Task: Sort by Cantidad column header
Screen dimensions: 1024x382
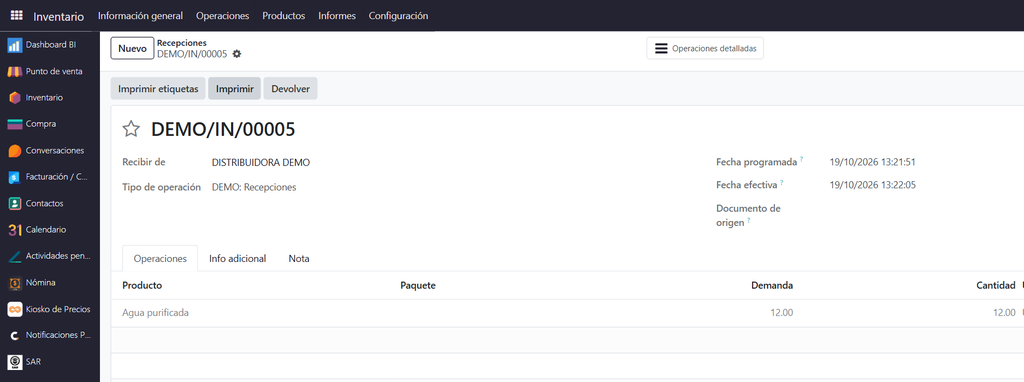Action: tap(995, 285)
